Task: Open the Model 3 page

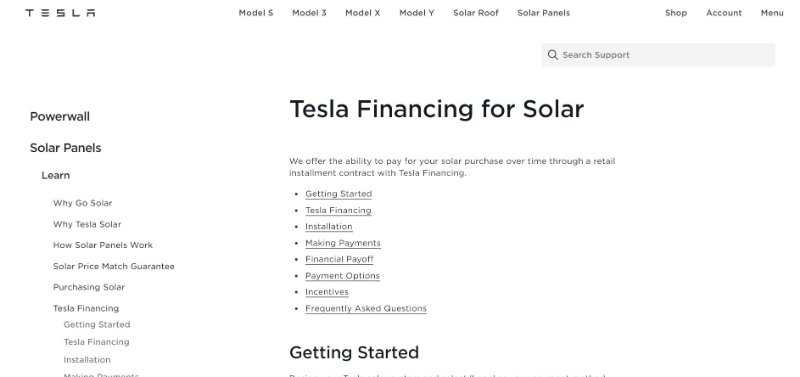Action: tap(309, 13)
